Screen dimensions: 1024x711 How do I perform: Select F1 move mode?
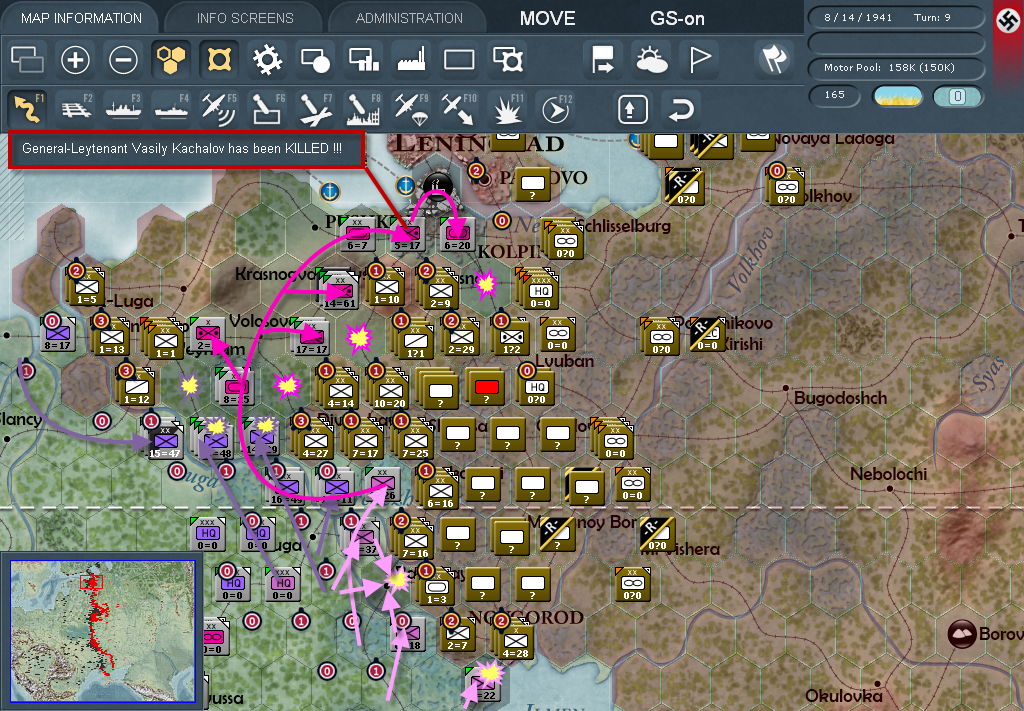pyautogui.click(x=28, y=108)
